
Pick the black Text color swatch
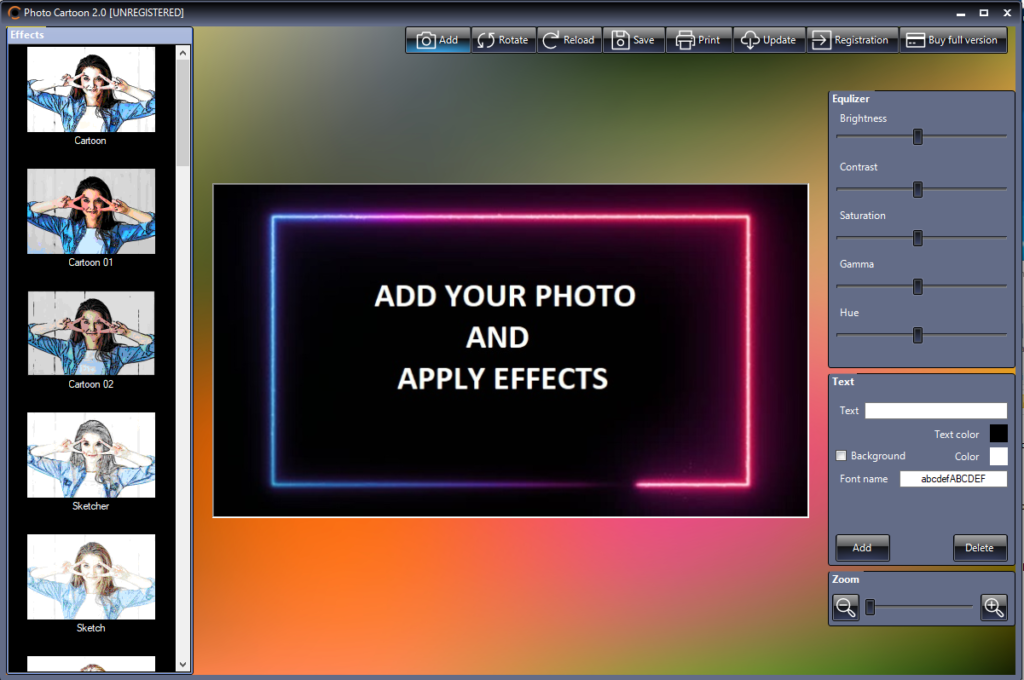click(998, 433)
